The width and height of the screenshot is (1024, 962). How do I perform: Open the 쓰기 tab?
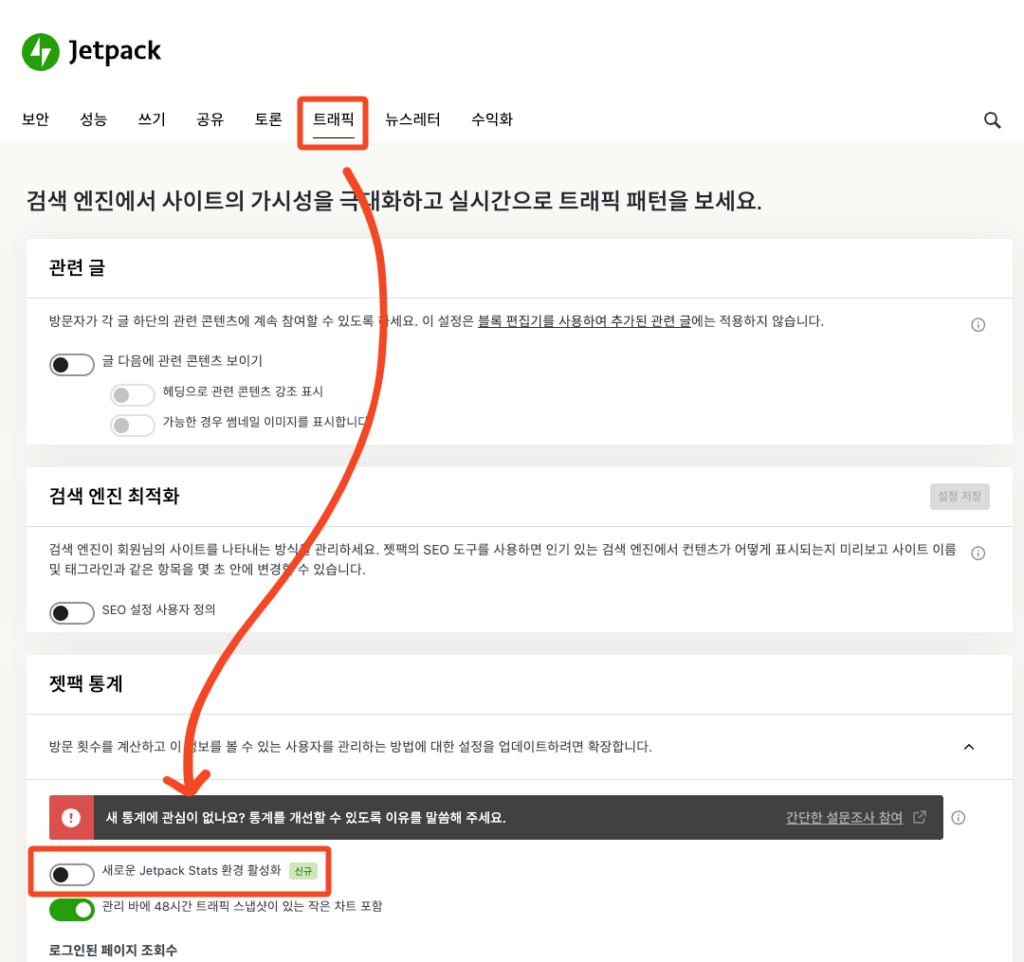[152, 119]
